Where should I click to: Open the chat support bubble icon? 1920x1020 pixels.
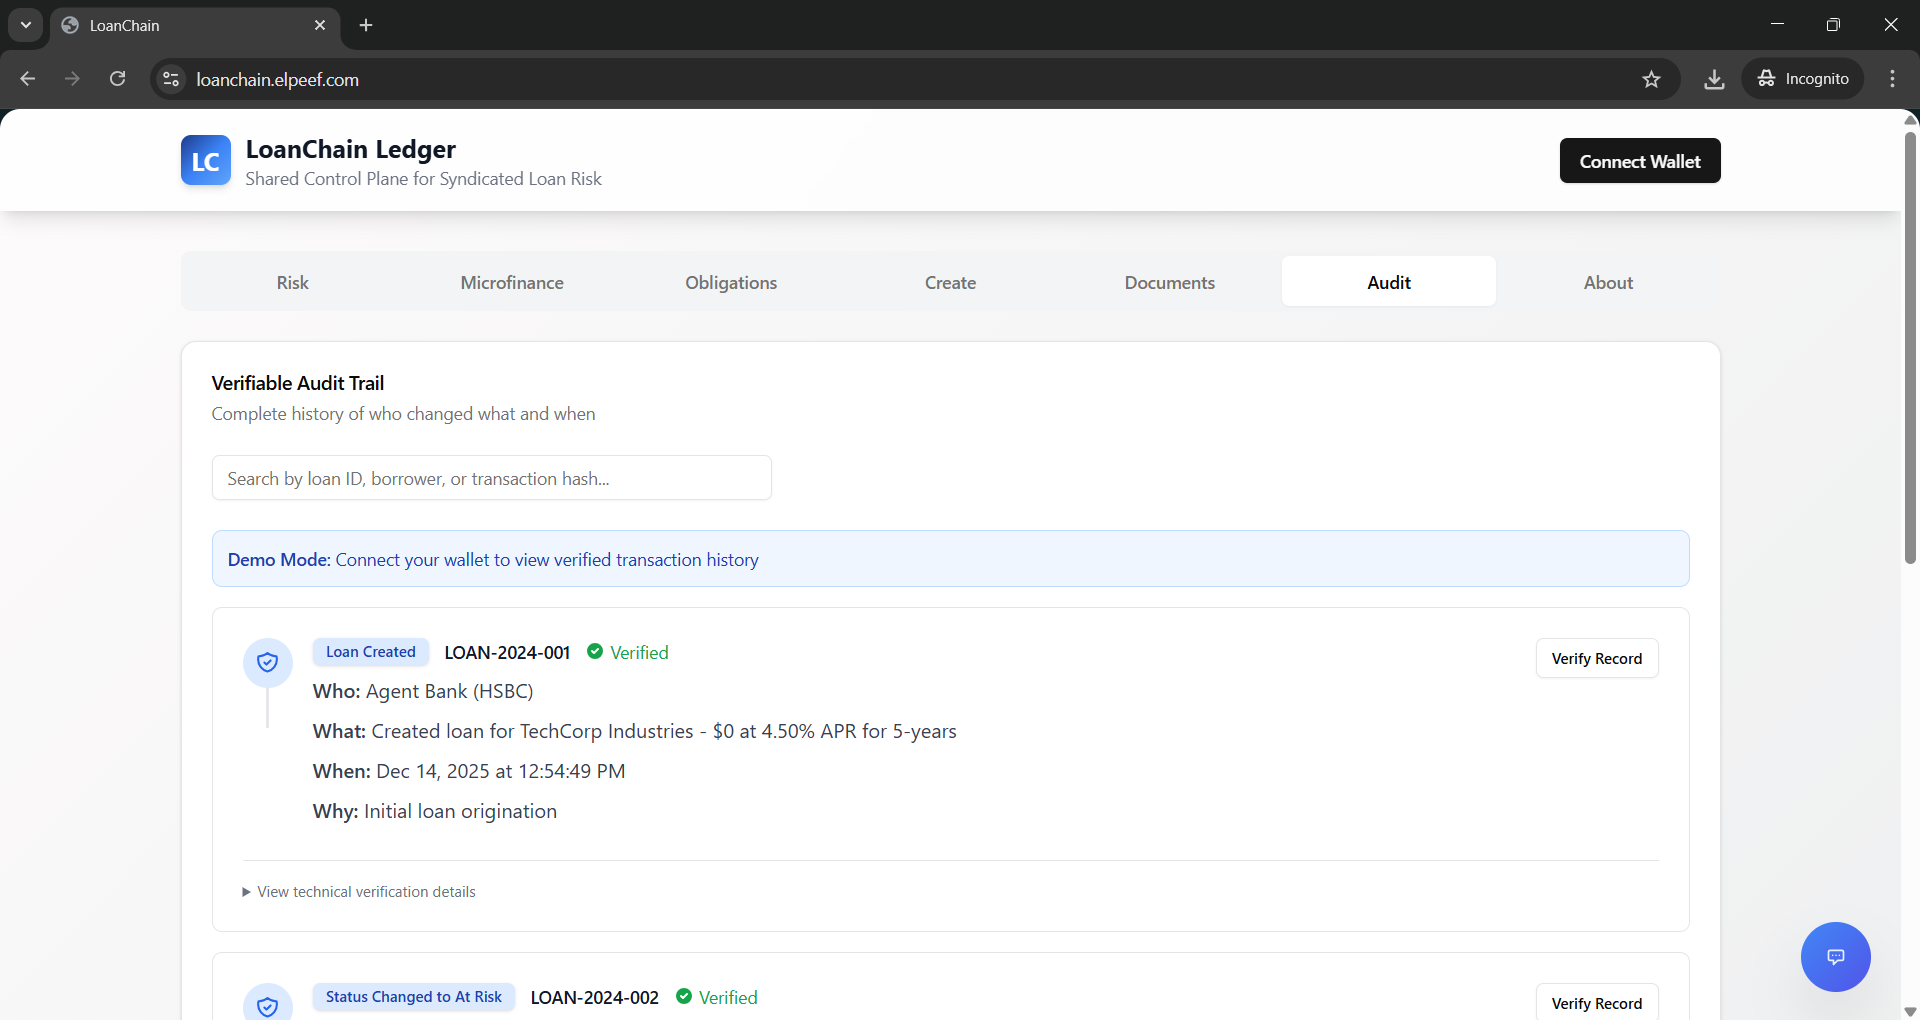tap(1835, 957)
